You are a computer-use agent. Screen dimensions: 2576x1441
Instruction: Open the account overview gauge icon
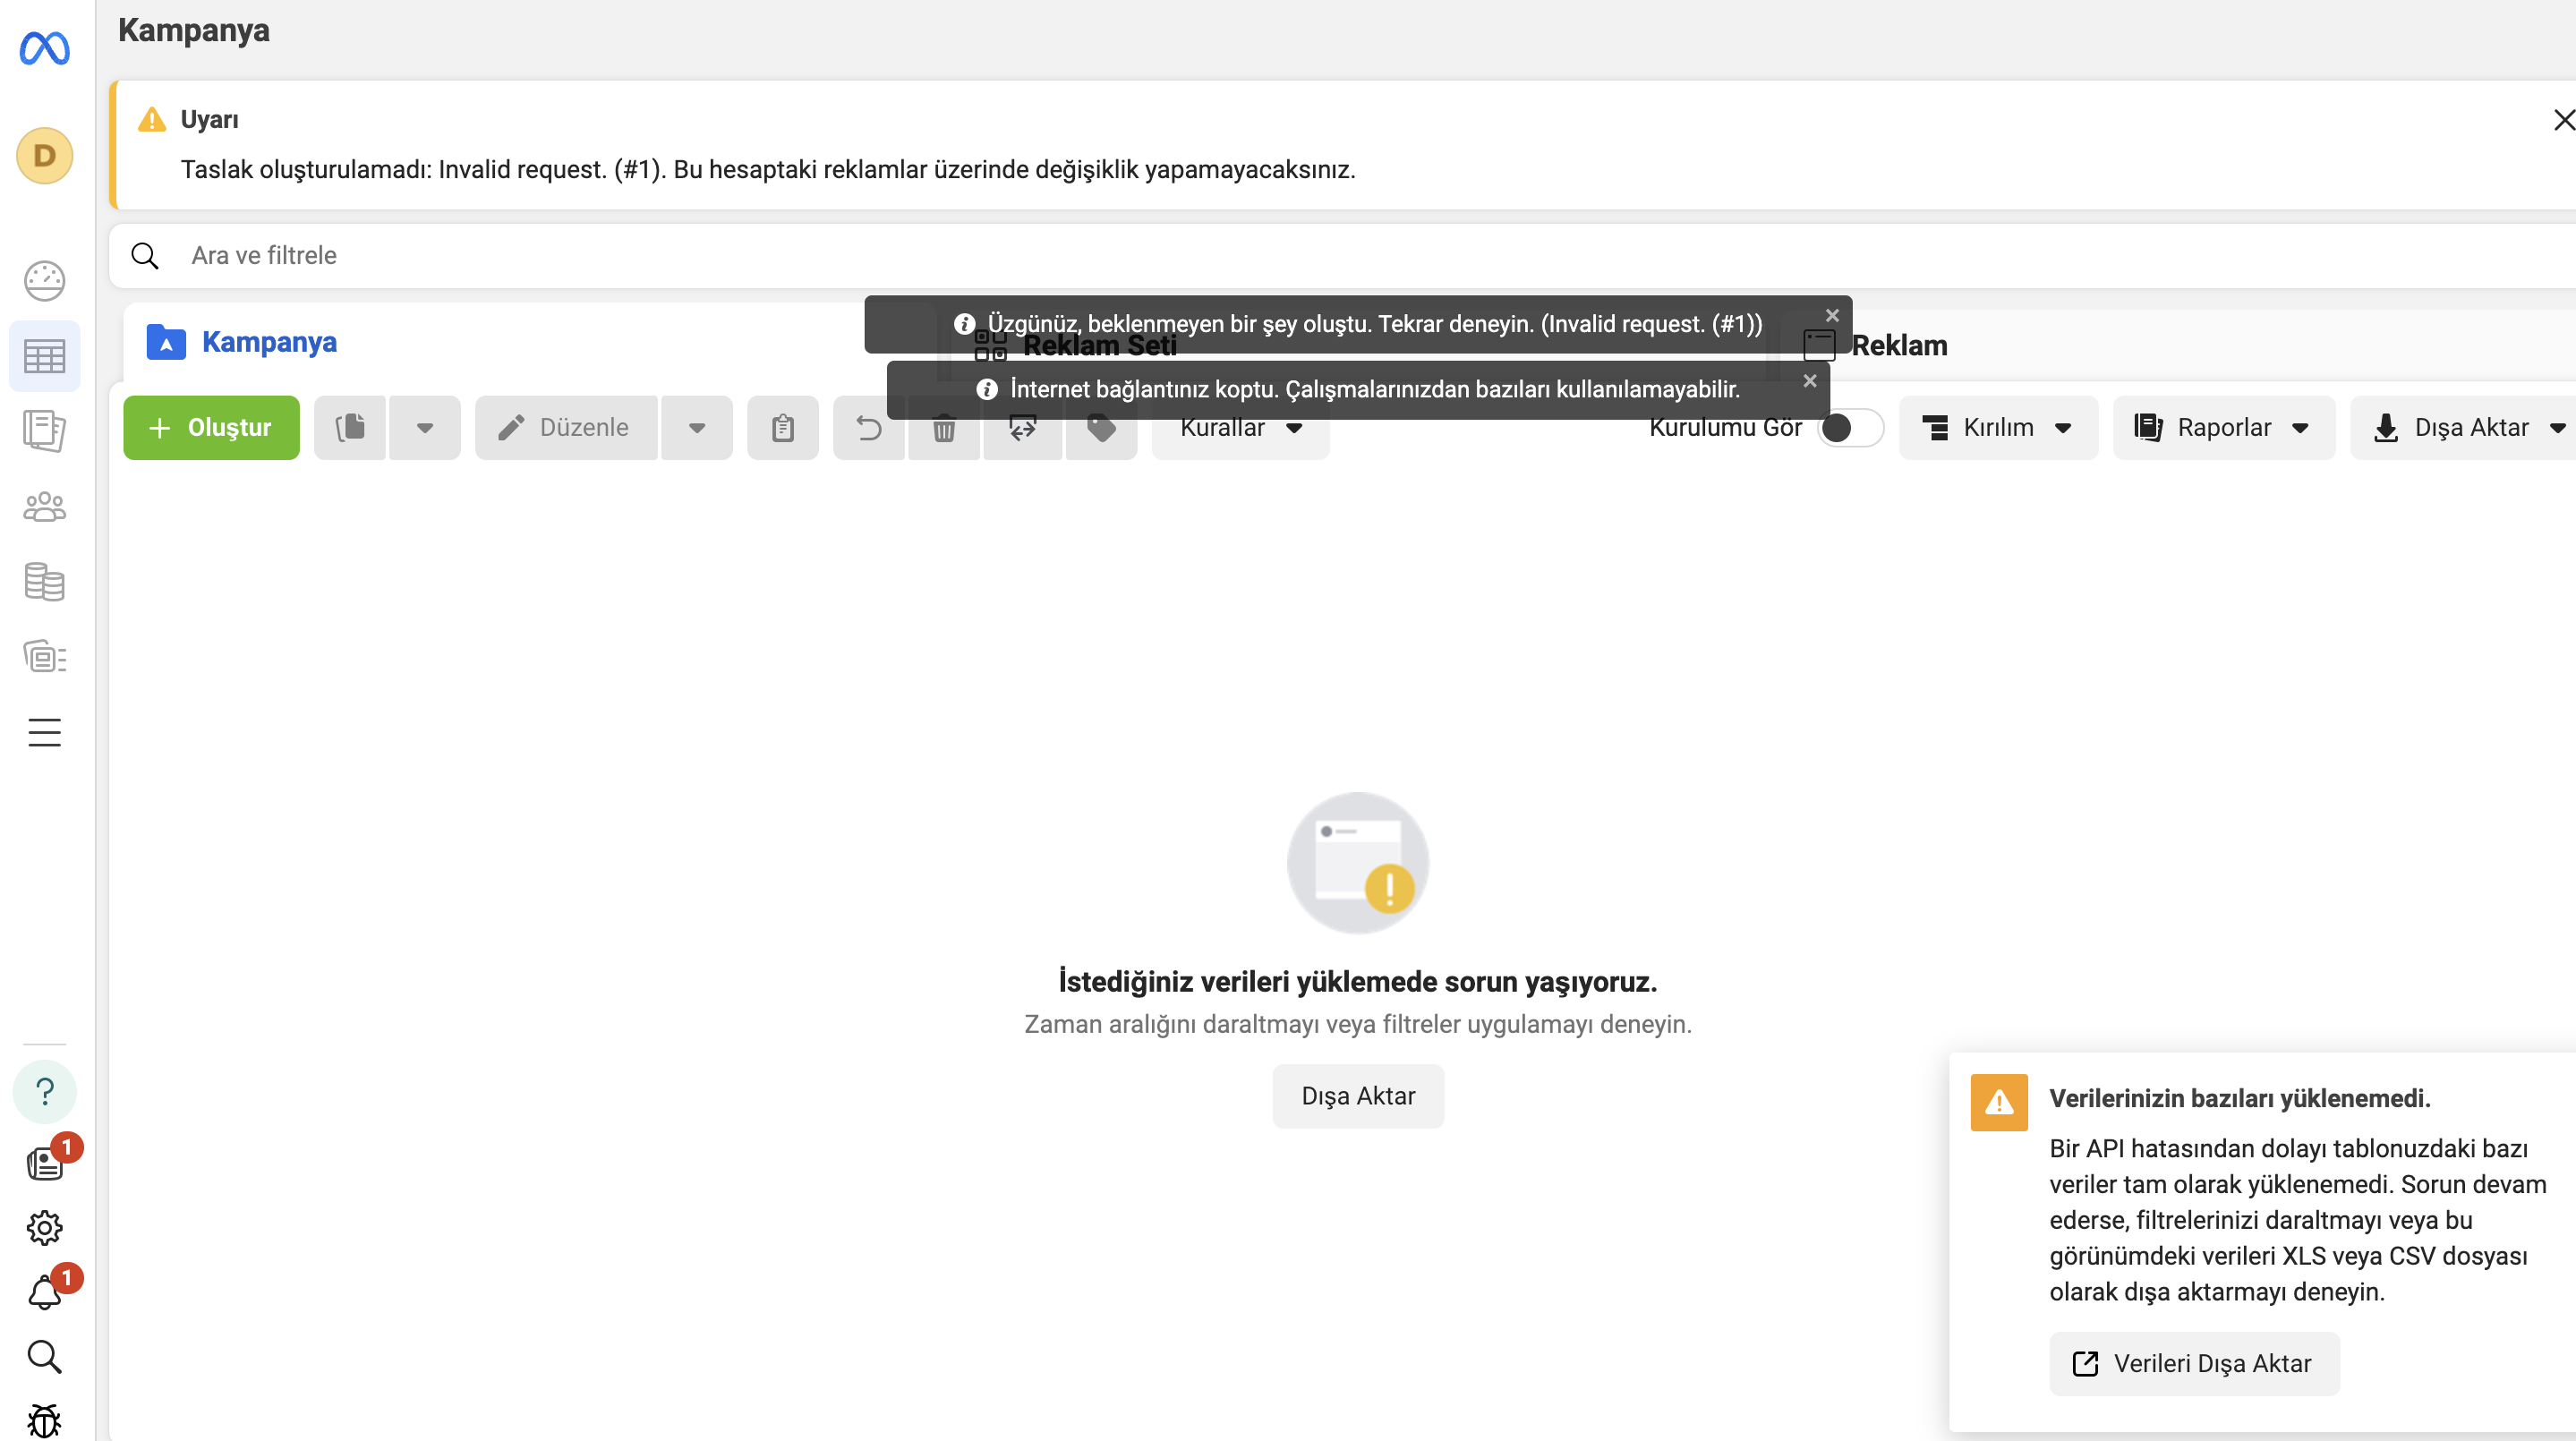pyautogui.click(x=45, y=281)
